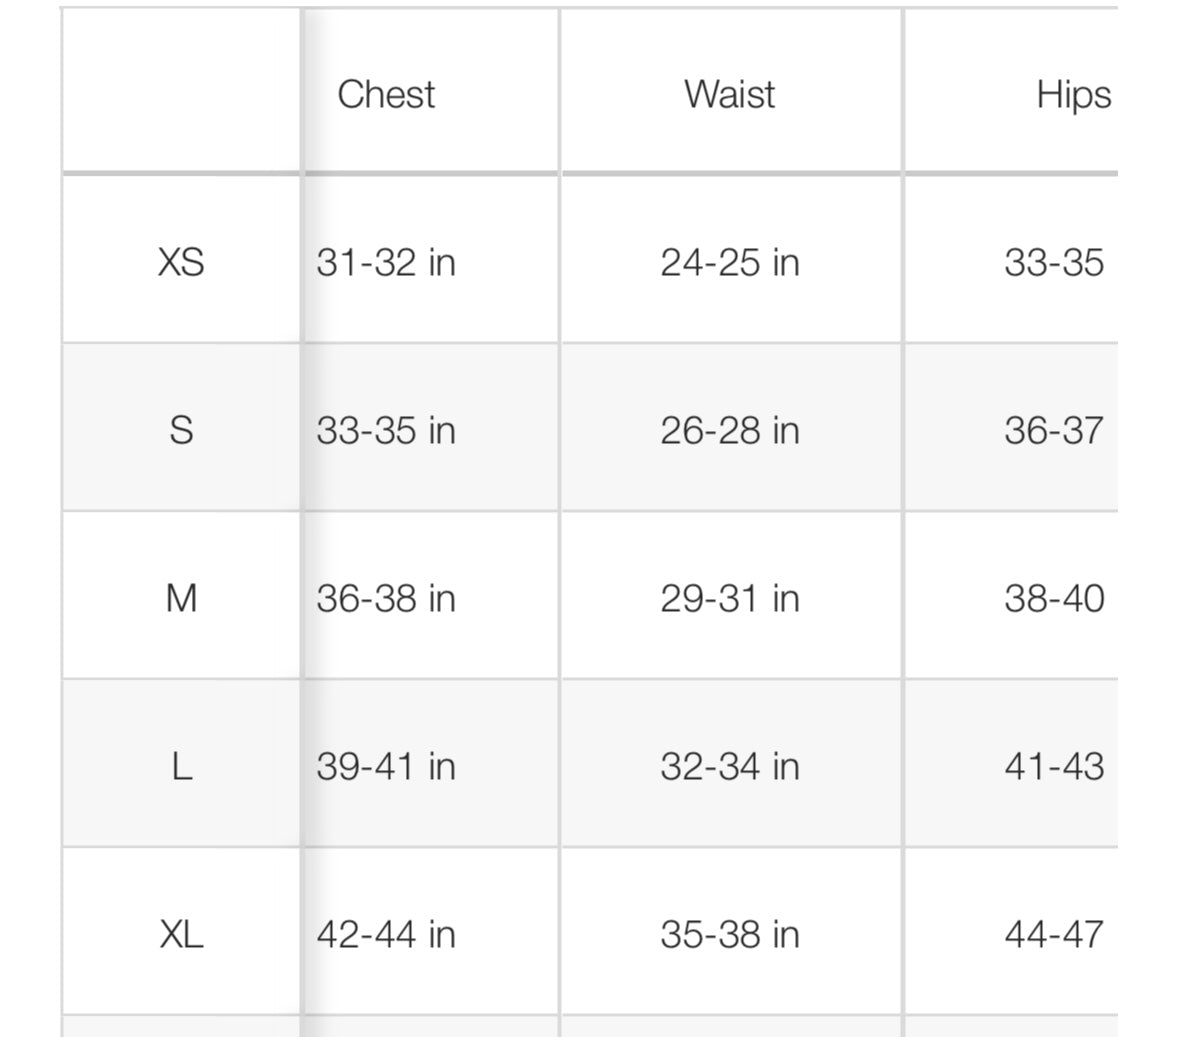1179x1037 pixels.
Task: Click the Waist column header
Action: [730, 94]
